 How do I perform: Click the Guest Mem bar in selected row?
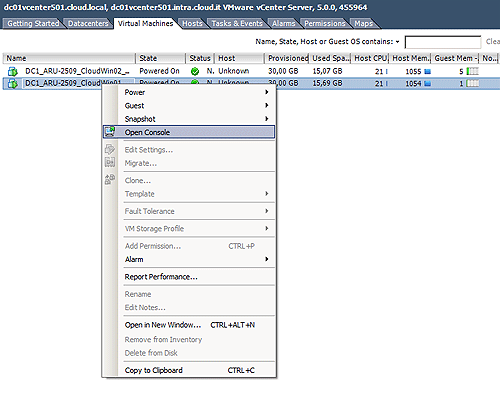(473, 84)
